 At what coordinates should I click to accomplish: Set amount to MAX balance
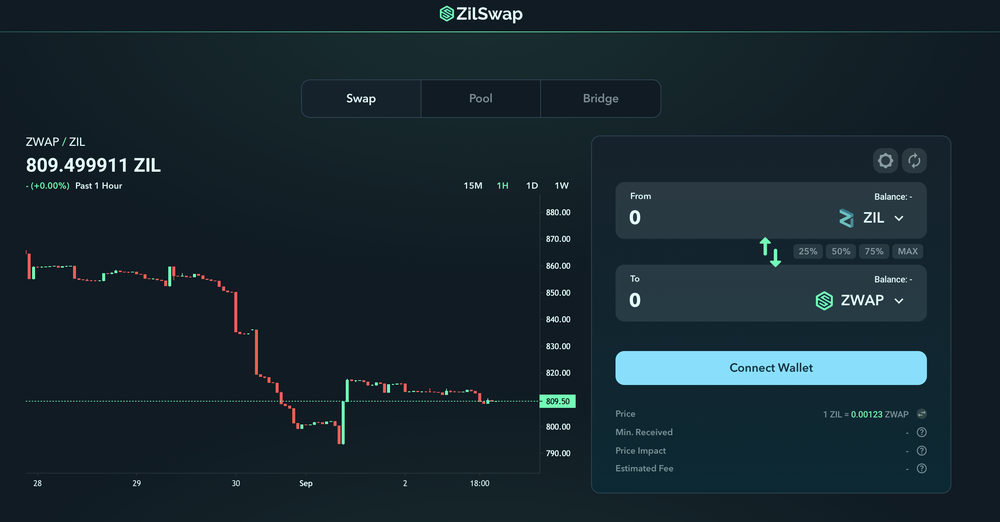(x=908, y=251)
